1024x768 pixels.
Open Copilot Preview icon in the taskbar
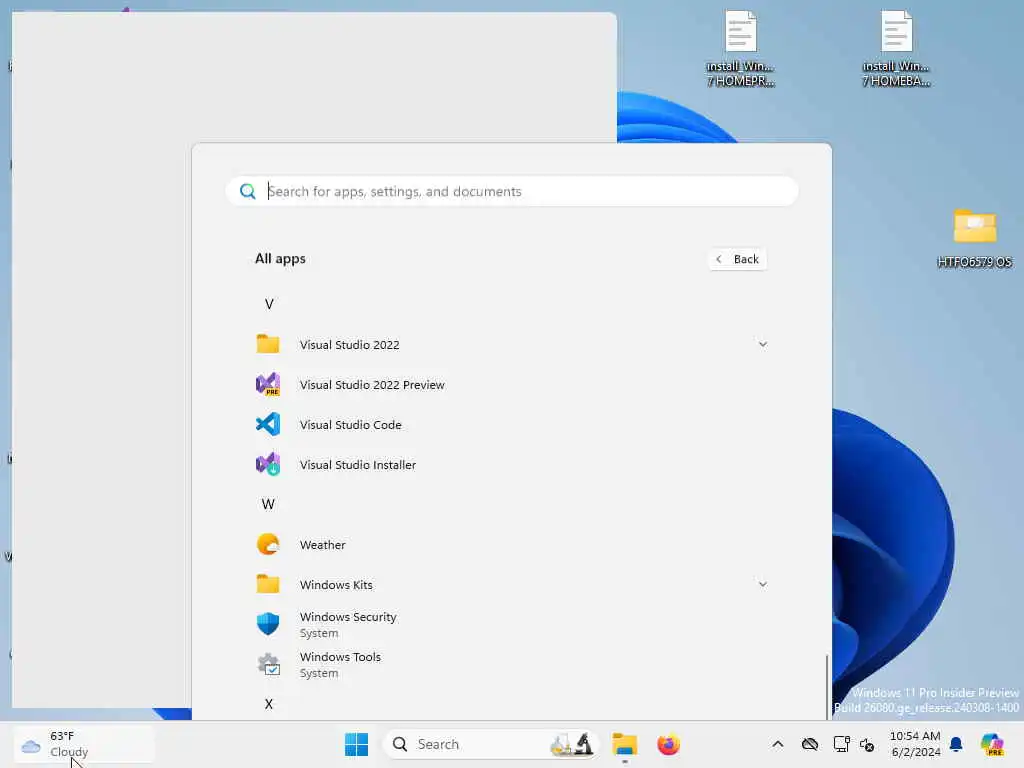(x=992, y=744)
